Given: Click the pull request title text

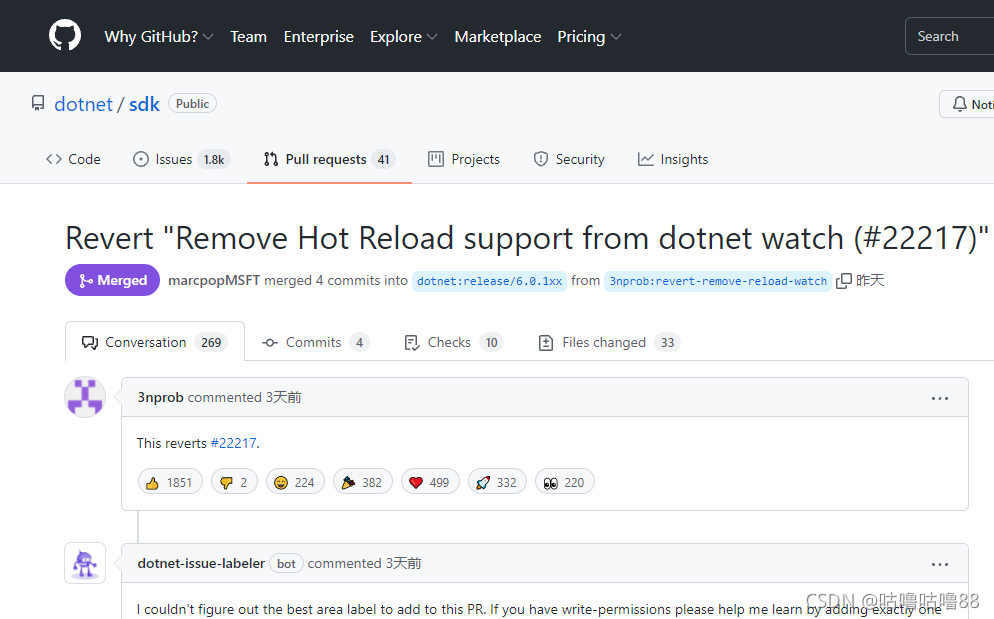Looking at the screenshot, I should pyautogui.click(x=527, y=238).
